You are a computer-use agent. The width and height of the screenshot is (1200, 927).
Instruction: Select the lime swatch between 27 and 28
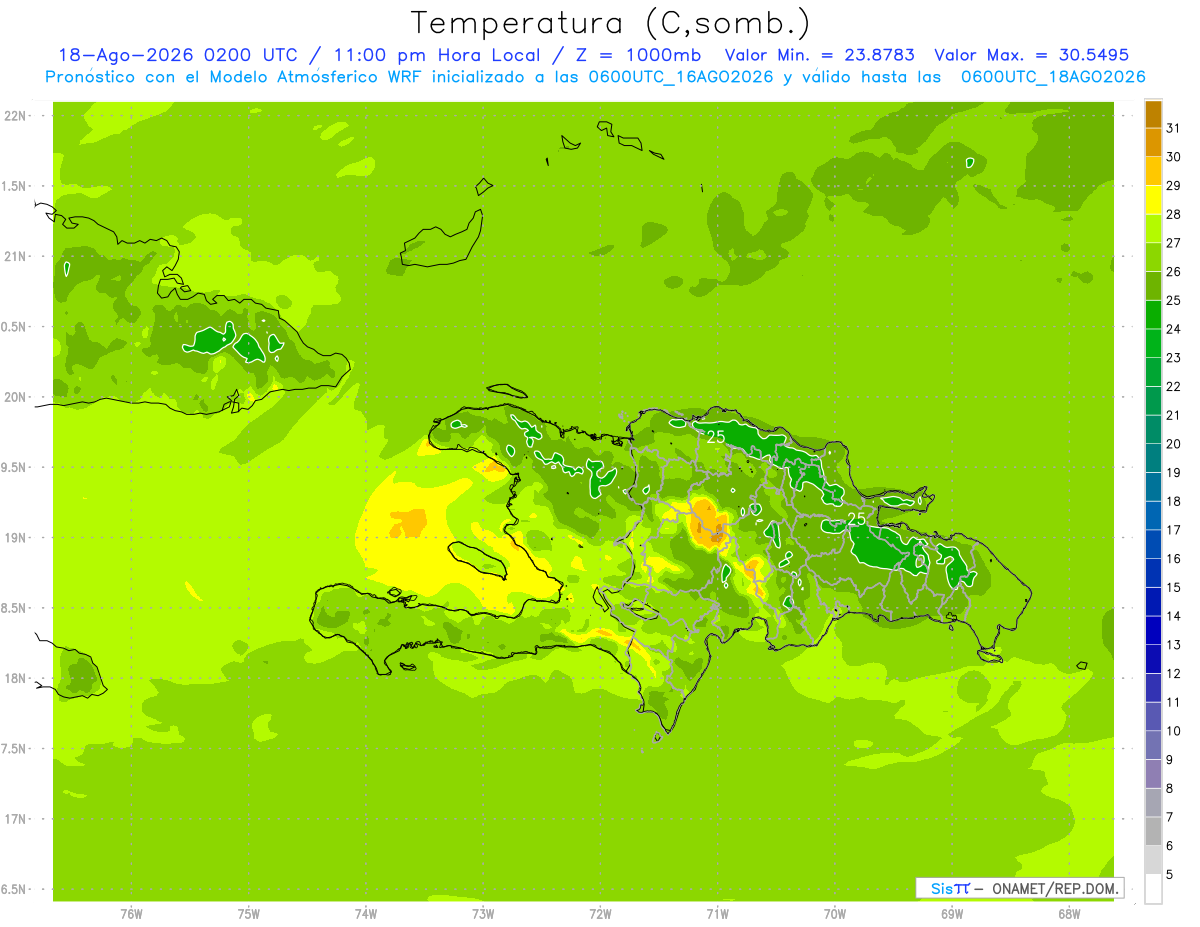pyautogui.click(x=1153, y=229)
